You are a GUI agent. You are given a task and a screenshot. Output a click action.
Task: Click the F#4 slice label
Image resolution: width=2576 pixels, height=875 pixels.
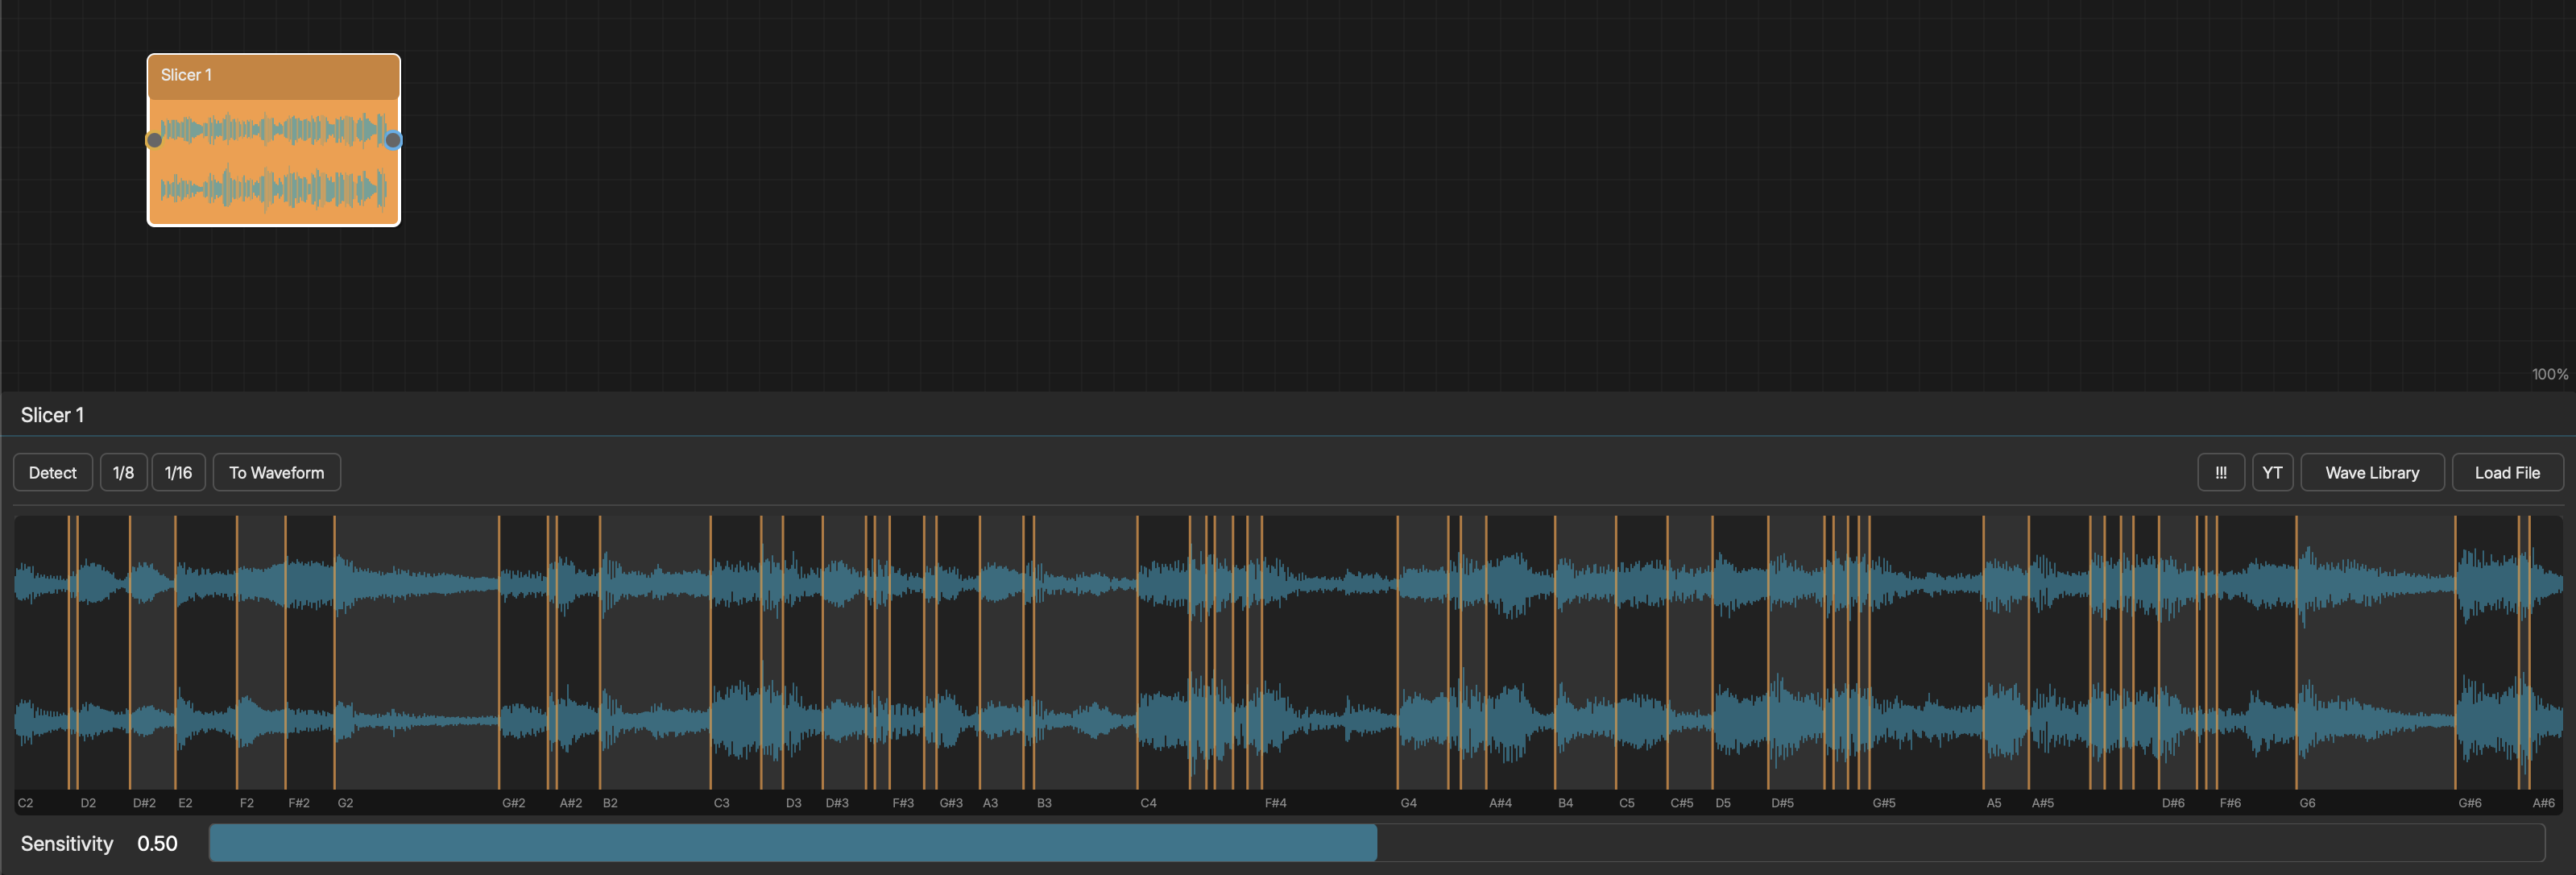tap(1275, 803)
